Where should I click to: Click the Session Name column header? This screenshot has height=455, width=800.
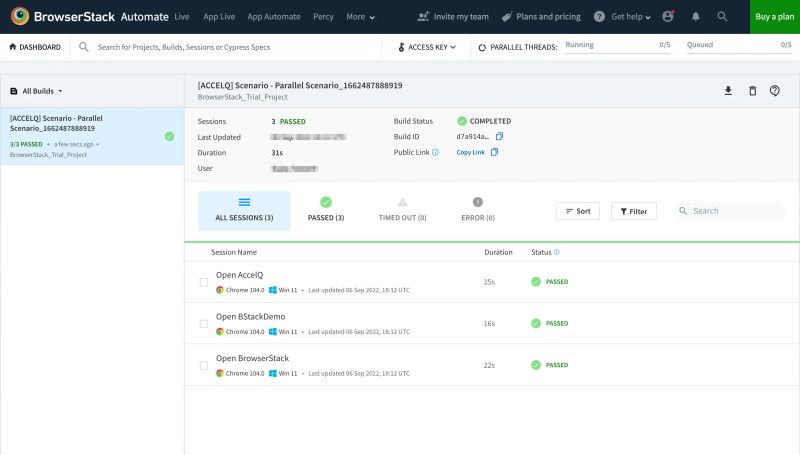(234, 252)
